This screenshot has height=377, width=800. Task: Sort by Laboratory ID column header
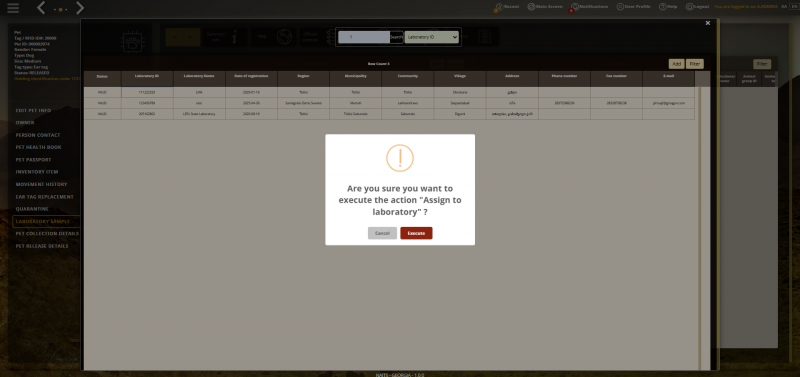(x=147, y=76)
